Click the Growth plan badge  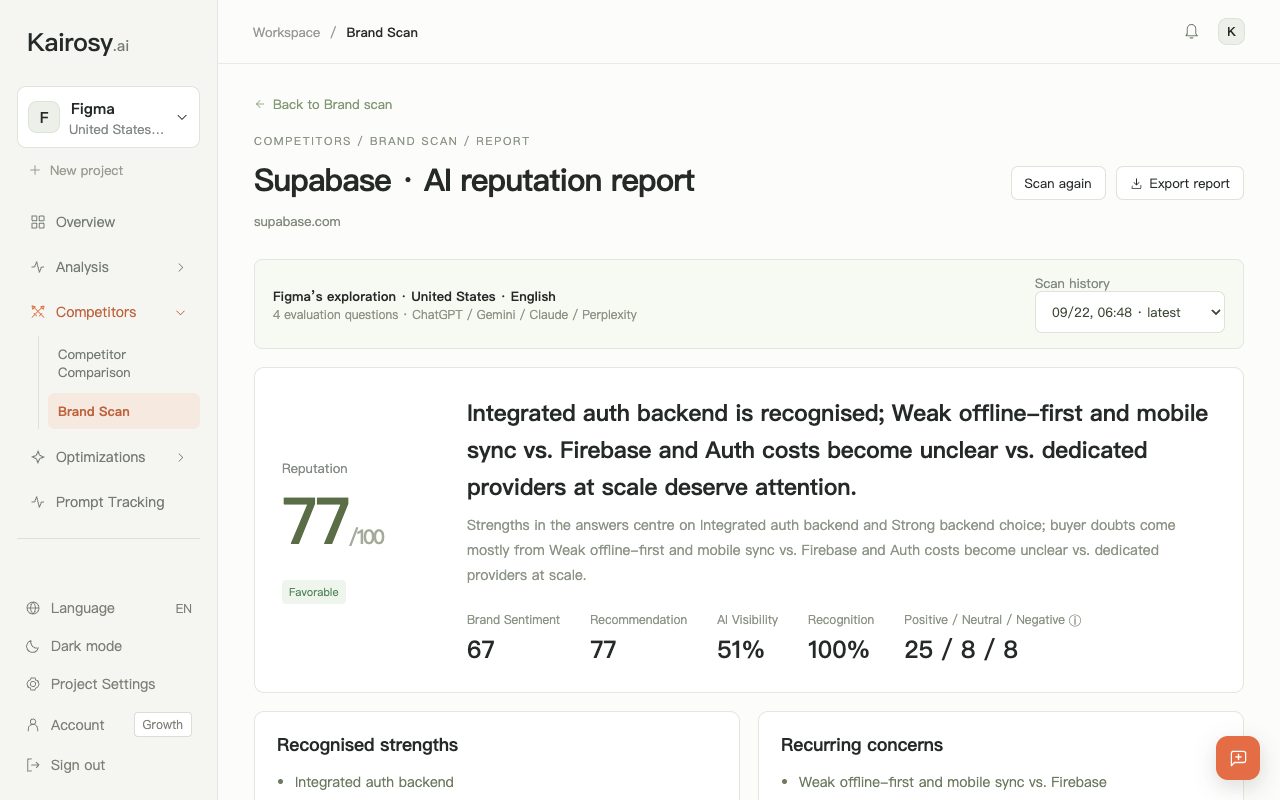tap(163, 725)
